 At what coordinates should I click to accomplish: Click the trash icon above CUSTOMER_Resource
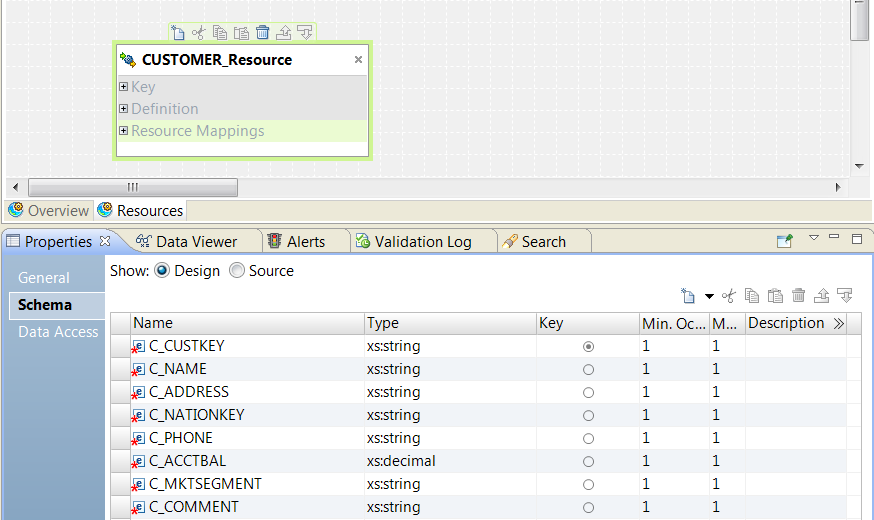[263, 32]
